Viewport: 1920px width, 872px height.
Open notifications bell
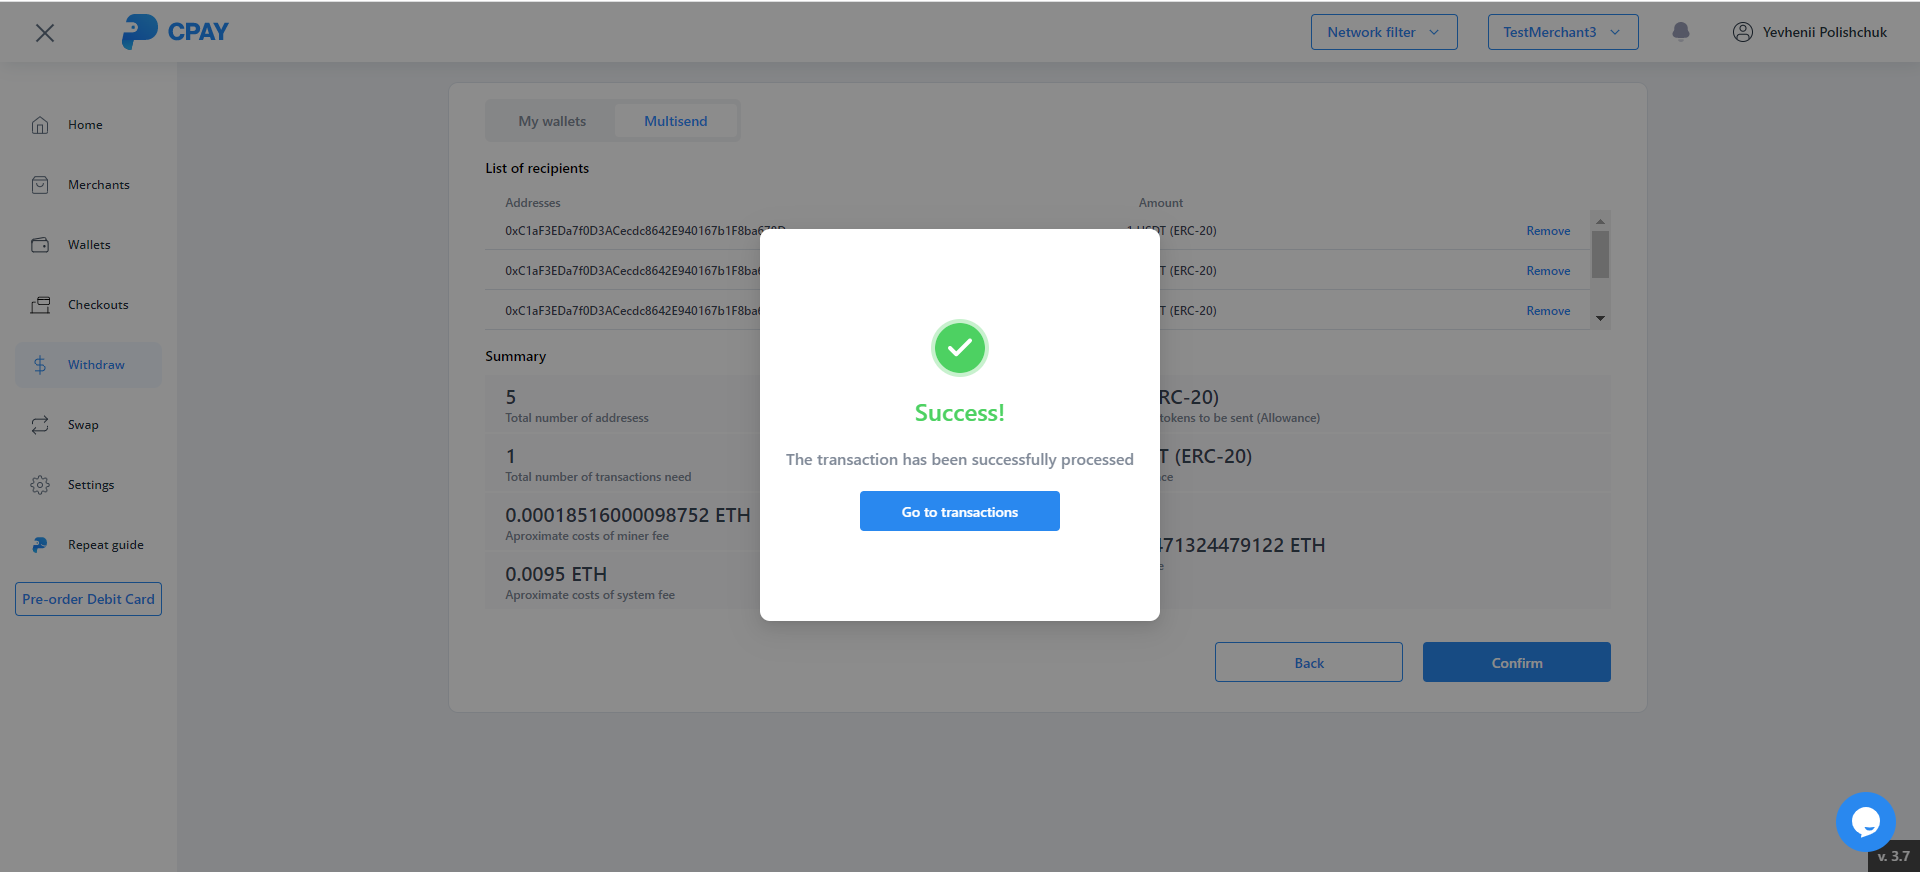coord(1681,32)
